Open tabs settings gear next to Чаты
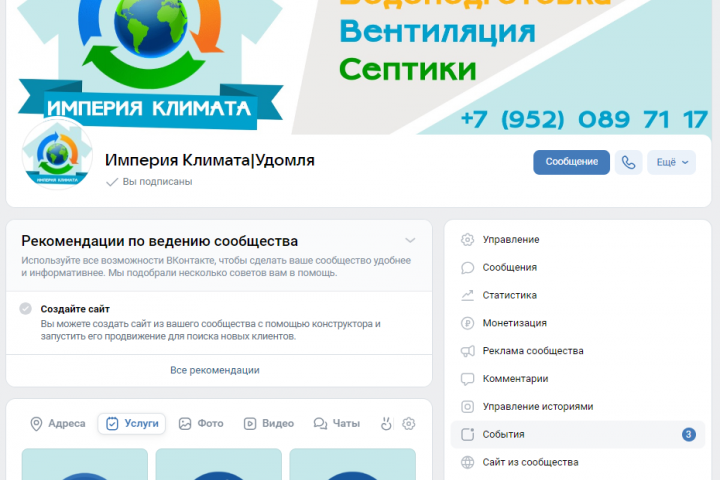 point(408,424)
